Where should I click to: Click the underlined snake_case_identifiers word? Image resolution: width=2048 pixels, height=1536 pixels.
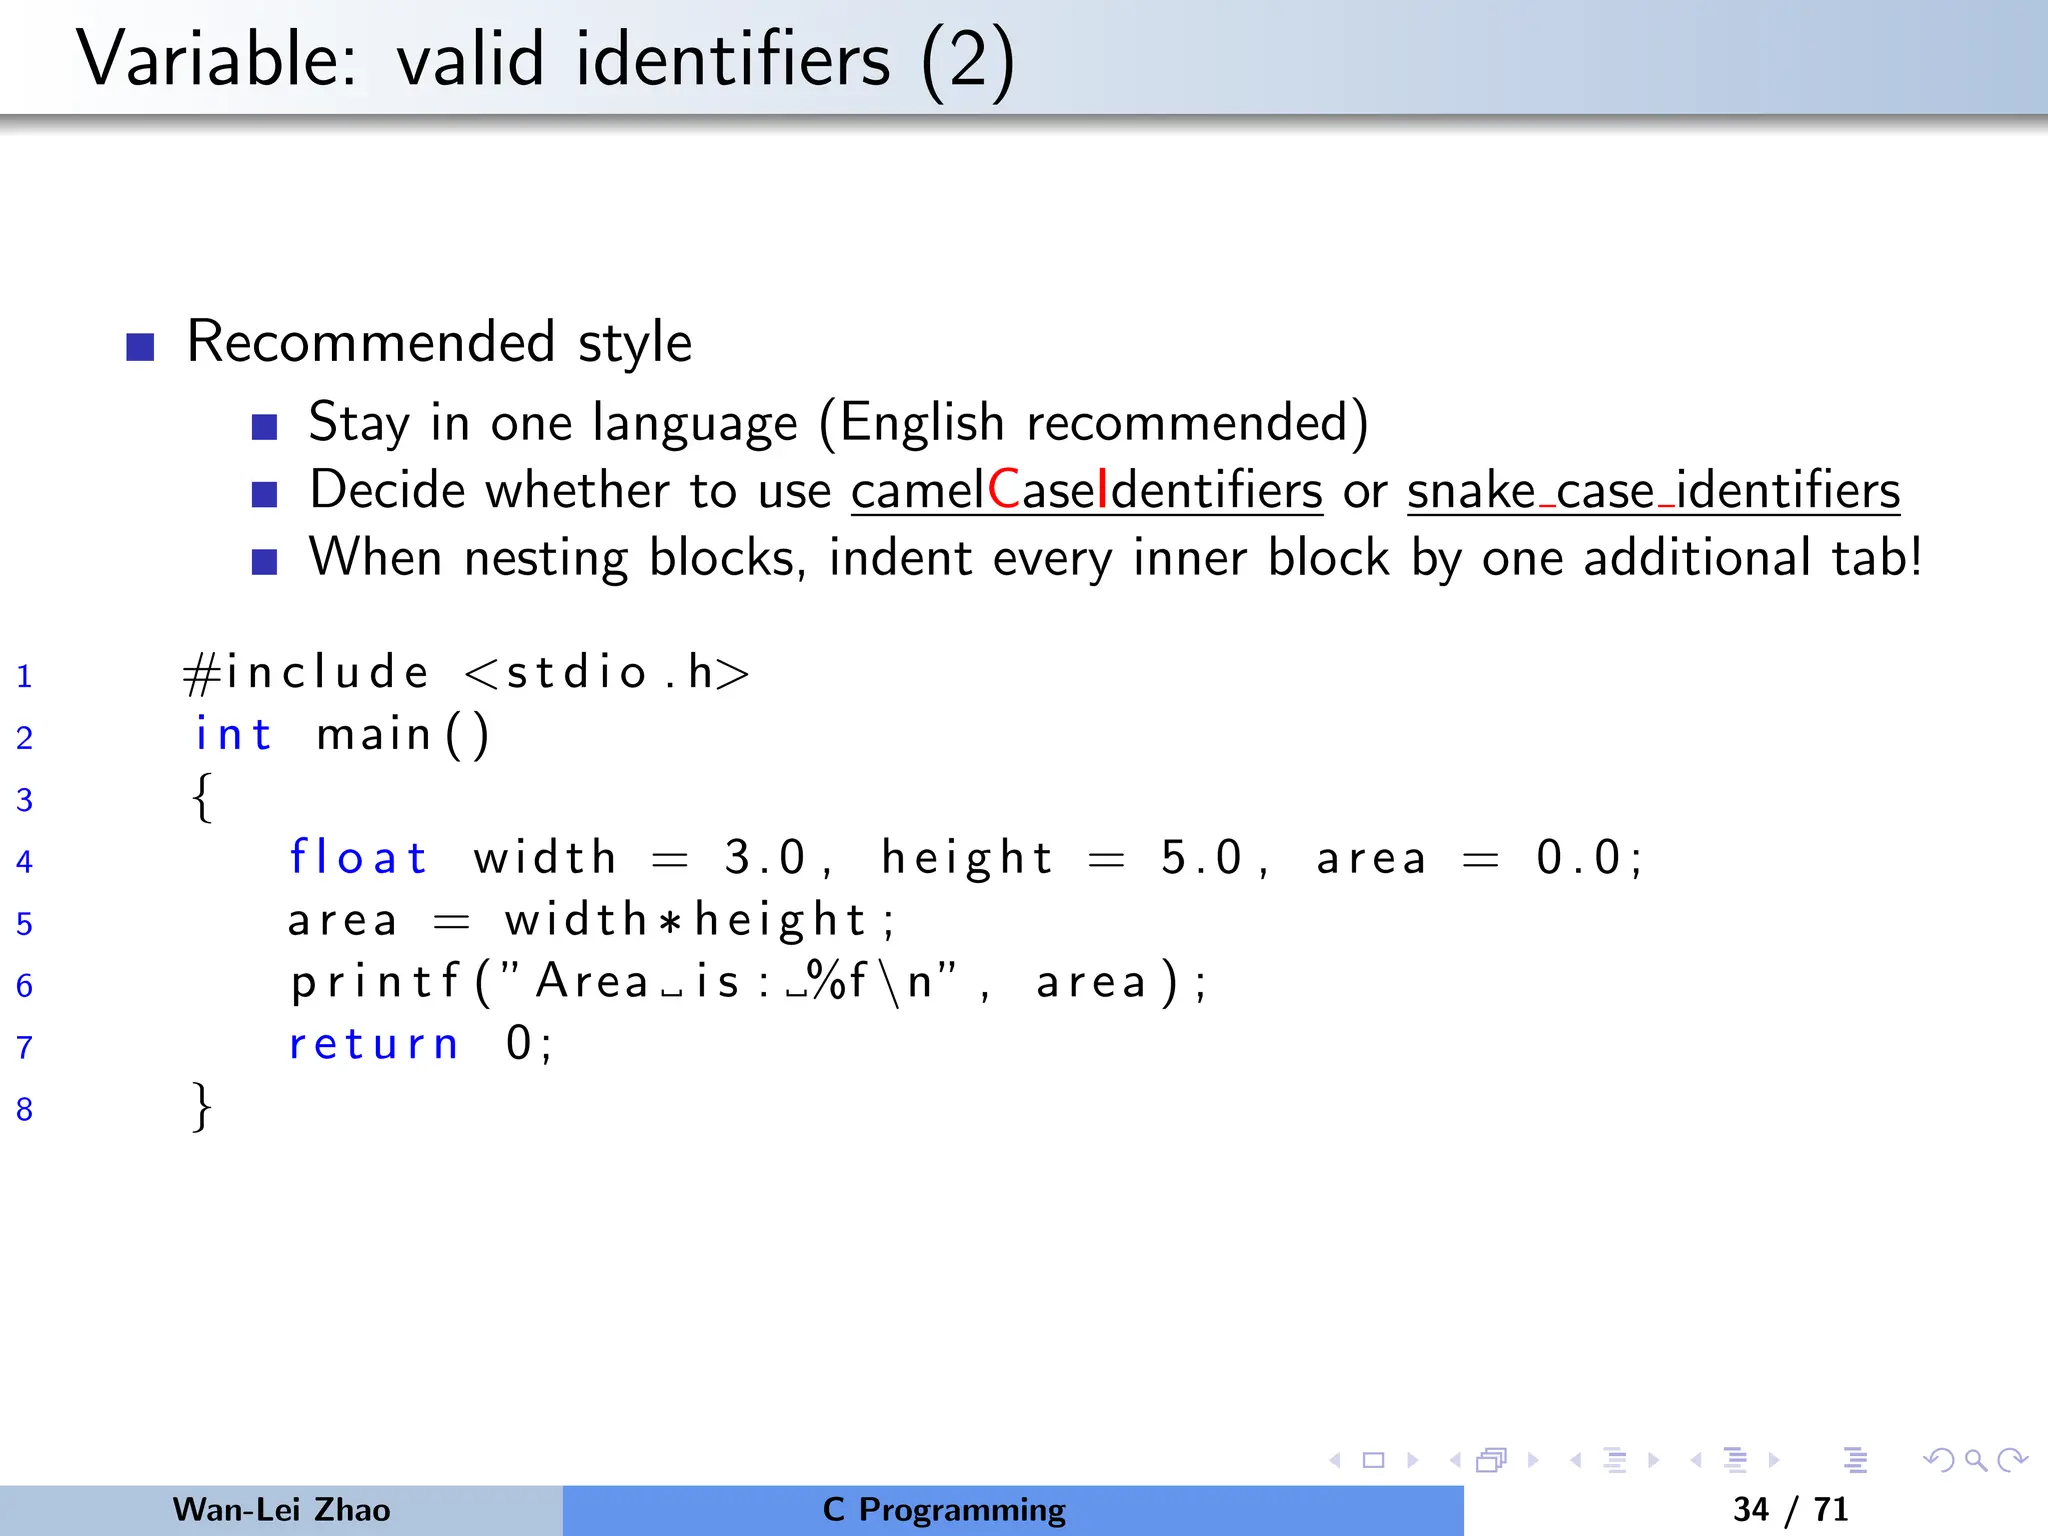click(1654, 490)
